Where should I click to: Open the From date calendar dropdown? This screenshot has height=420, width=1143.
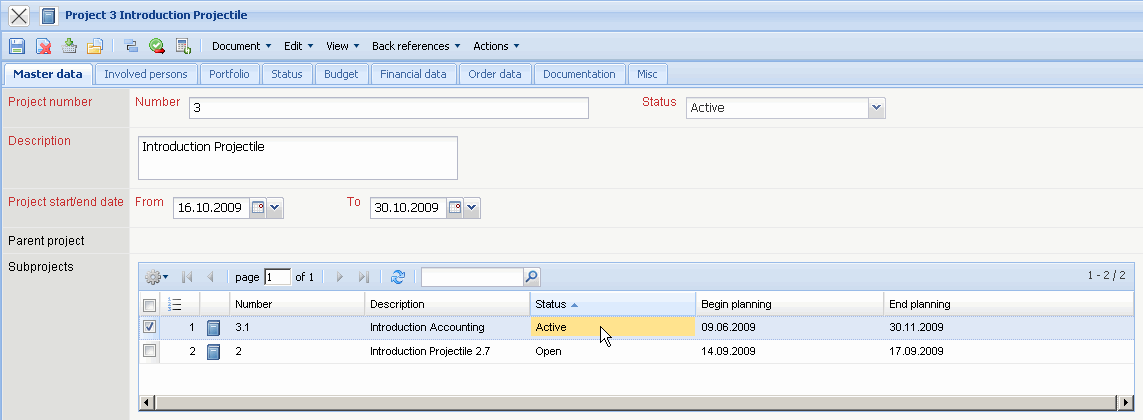click(275, 208)
